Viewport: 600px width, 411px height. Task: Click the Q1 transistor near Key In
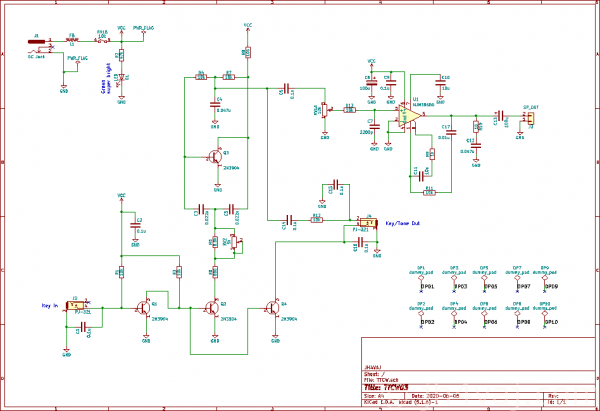145,308
